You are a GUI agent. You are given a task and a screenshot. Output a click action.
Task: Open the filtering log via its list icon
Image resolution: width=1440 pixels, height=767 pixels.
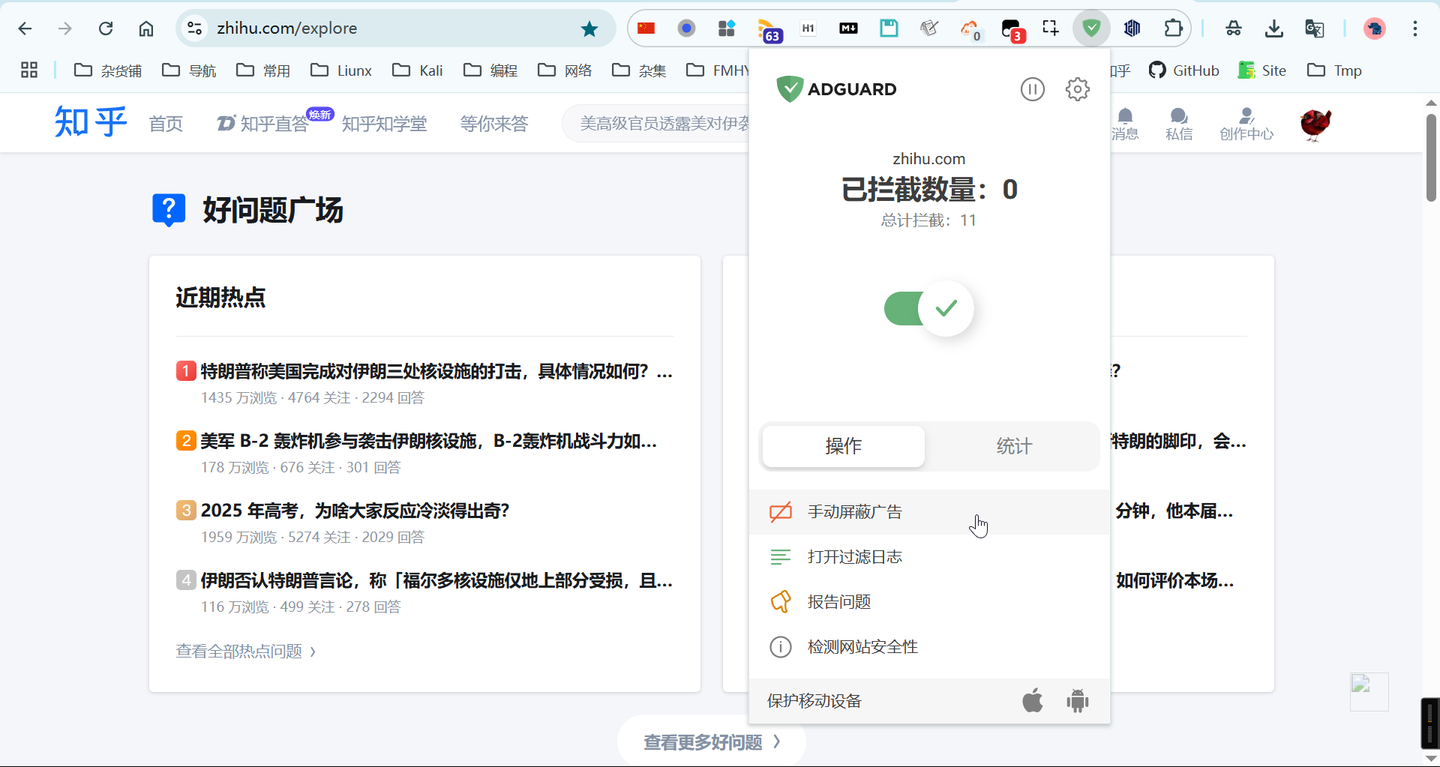tap(781, 556)
